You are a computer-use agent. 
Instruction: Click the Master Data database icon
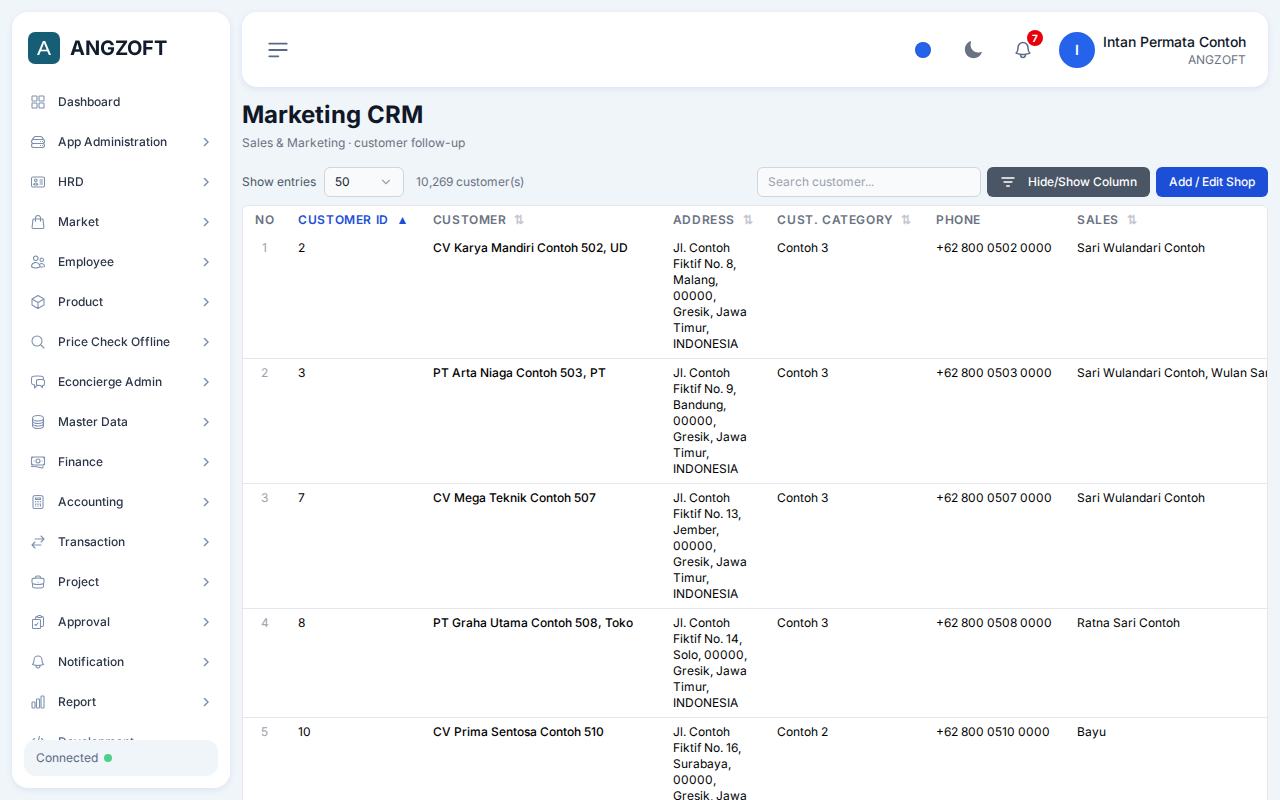[x=38, y=422]
